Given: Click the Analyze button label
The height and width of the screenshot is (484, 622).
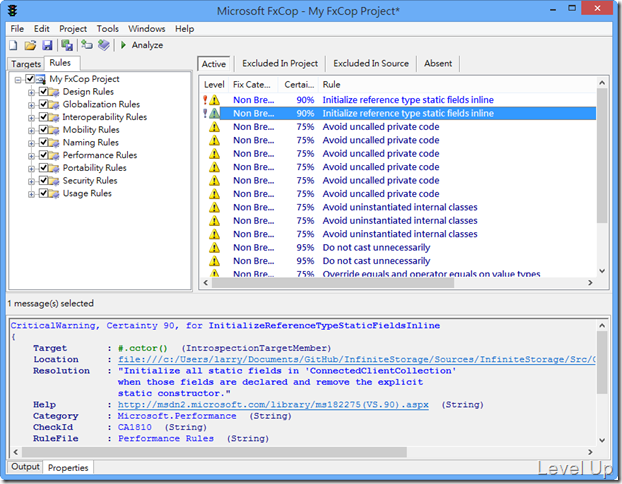Looking at the screenshot, I should point(148,45).
